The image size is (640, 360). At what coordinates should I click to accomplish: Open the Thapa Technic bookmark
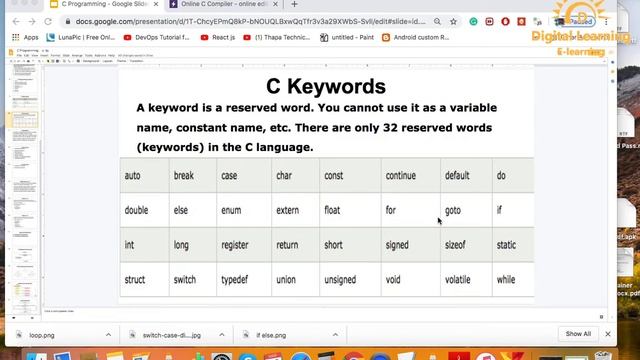pyautogui.click(x=277, y=37)
